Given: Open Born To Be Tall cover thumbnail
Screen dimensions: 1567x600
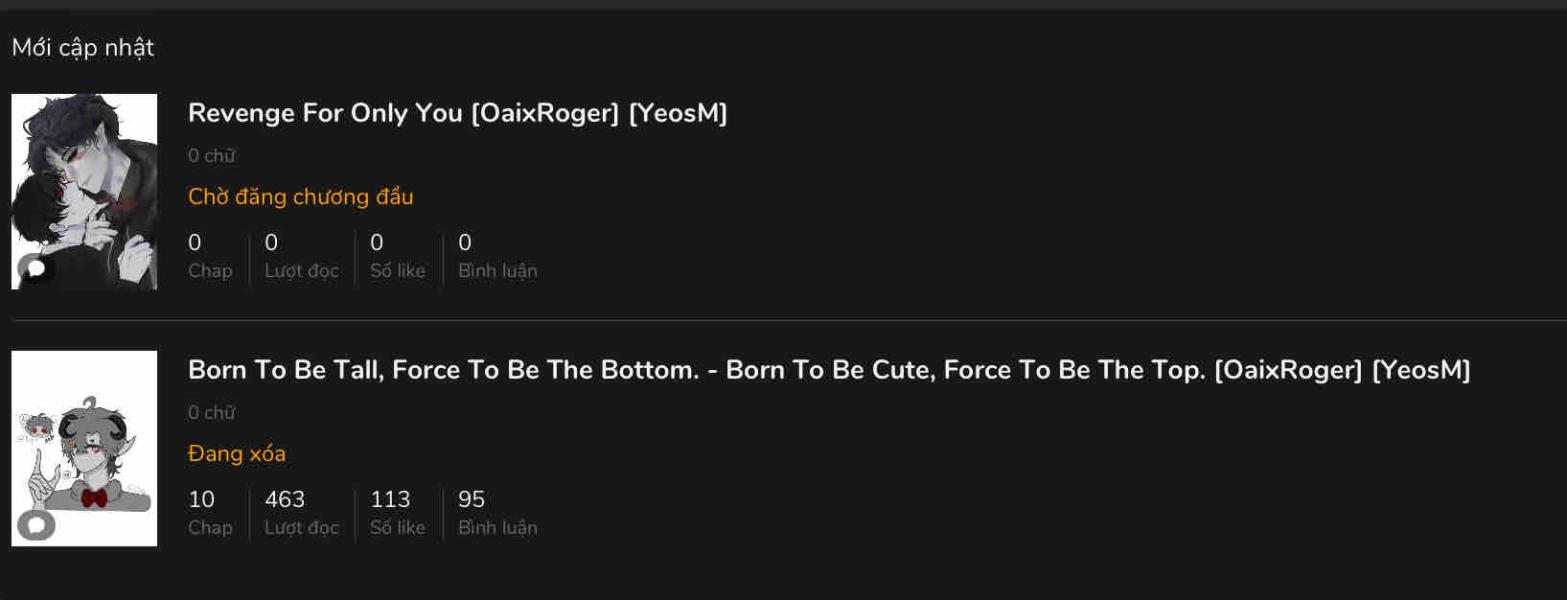Looking at the screenshot, I should [x=84, y=440].
